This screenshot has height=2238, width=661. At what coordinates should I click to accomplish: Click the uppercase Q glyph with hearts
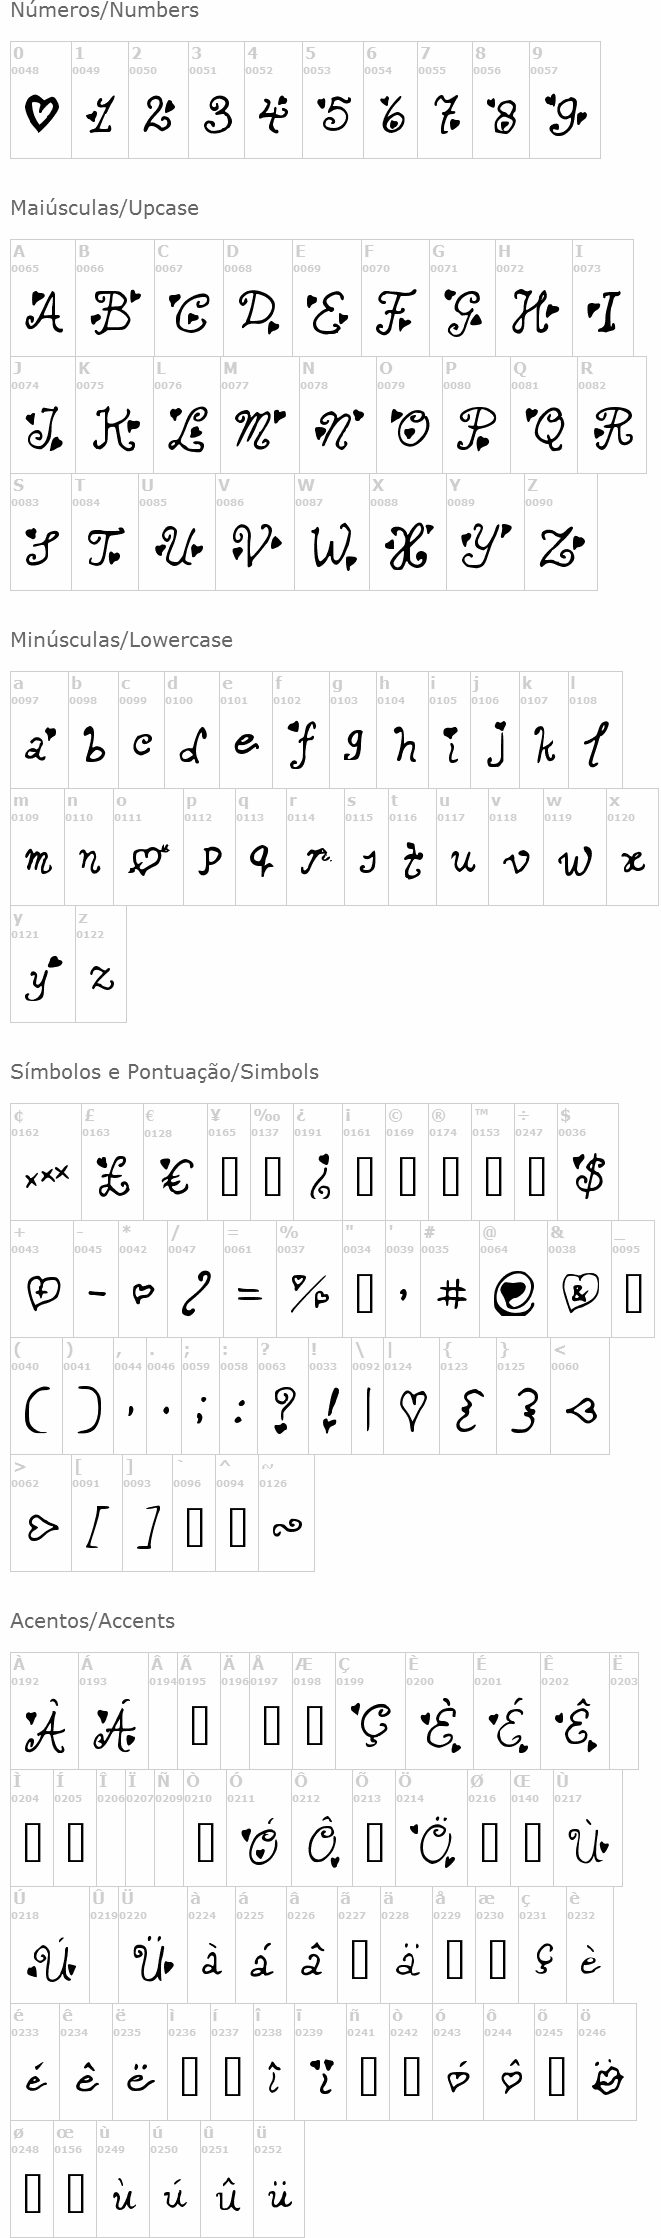pos(545,429)
